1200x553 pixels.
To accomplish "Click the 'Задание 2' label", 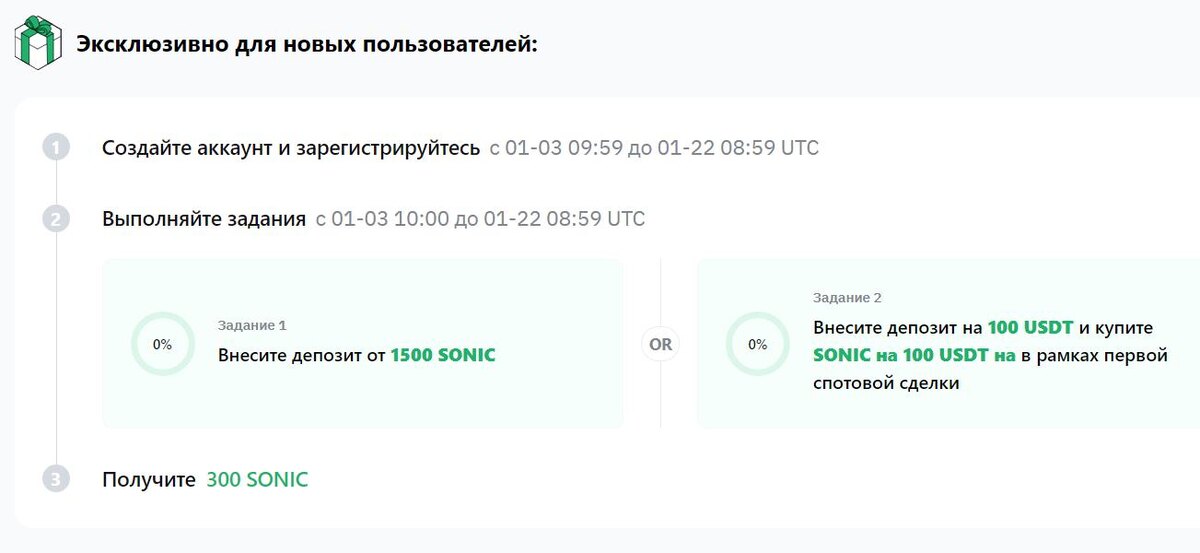I will click(x=847, y=298).
